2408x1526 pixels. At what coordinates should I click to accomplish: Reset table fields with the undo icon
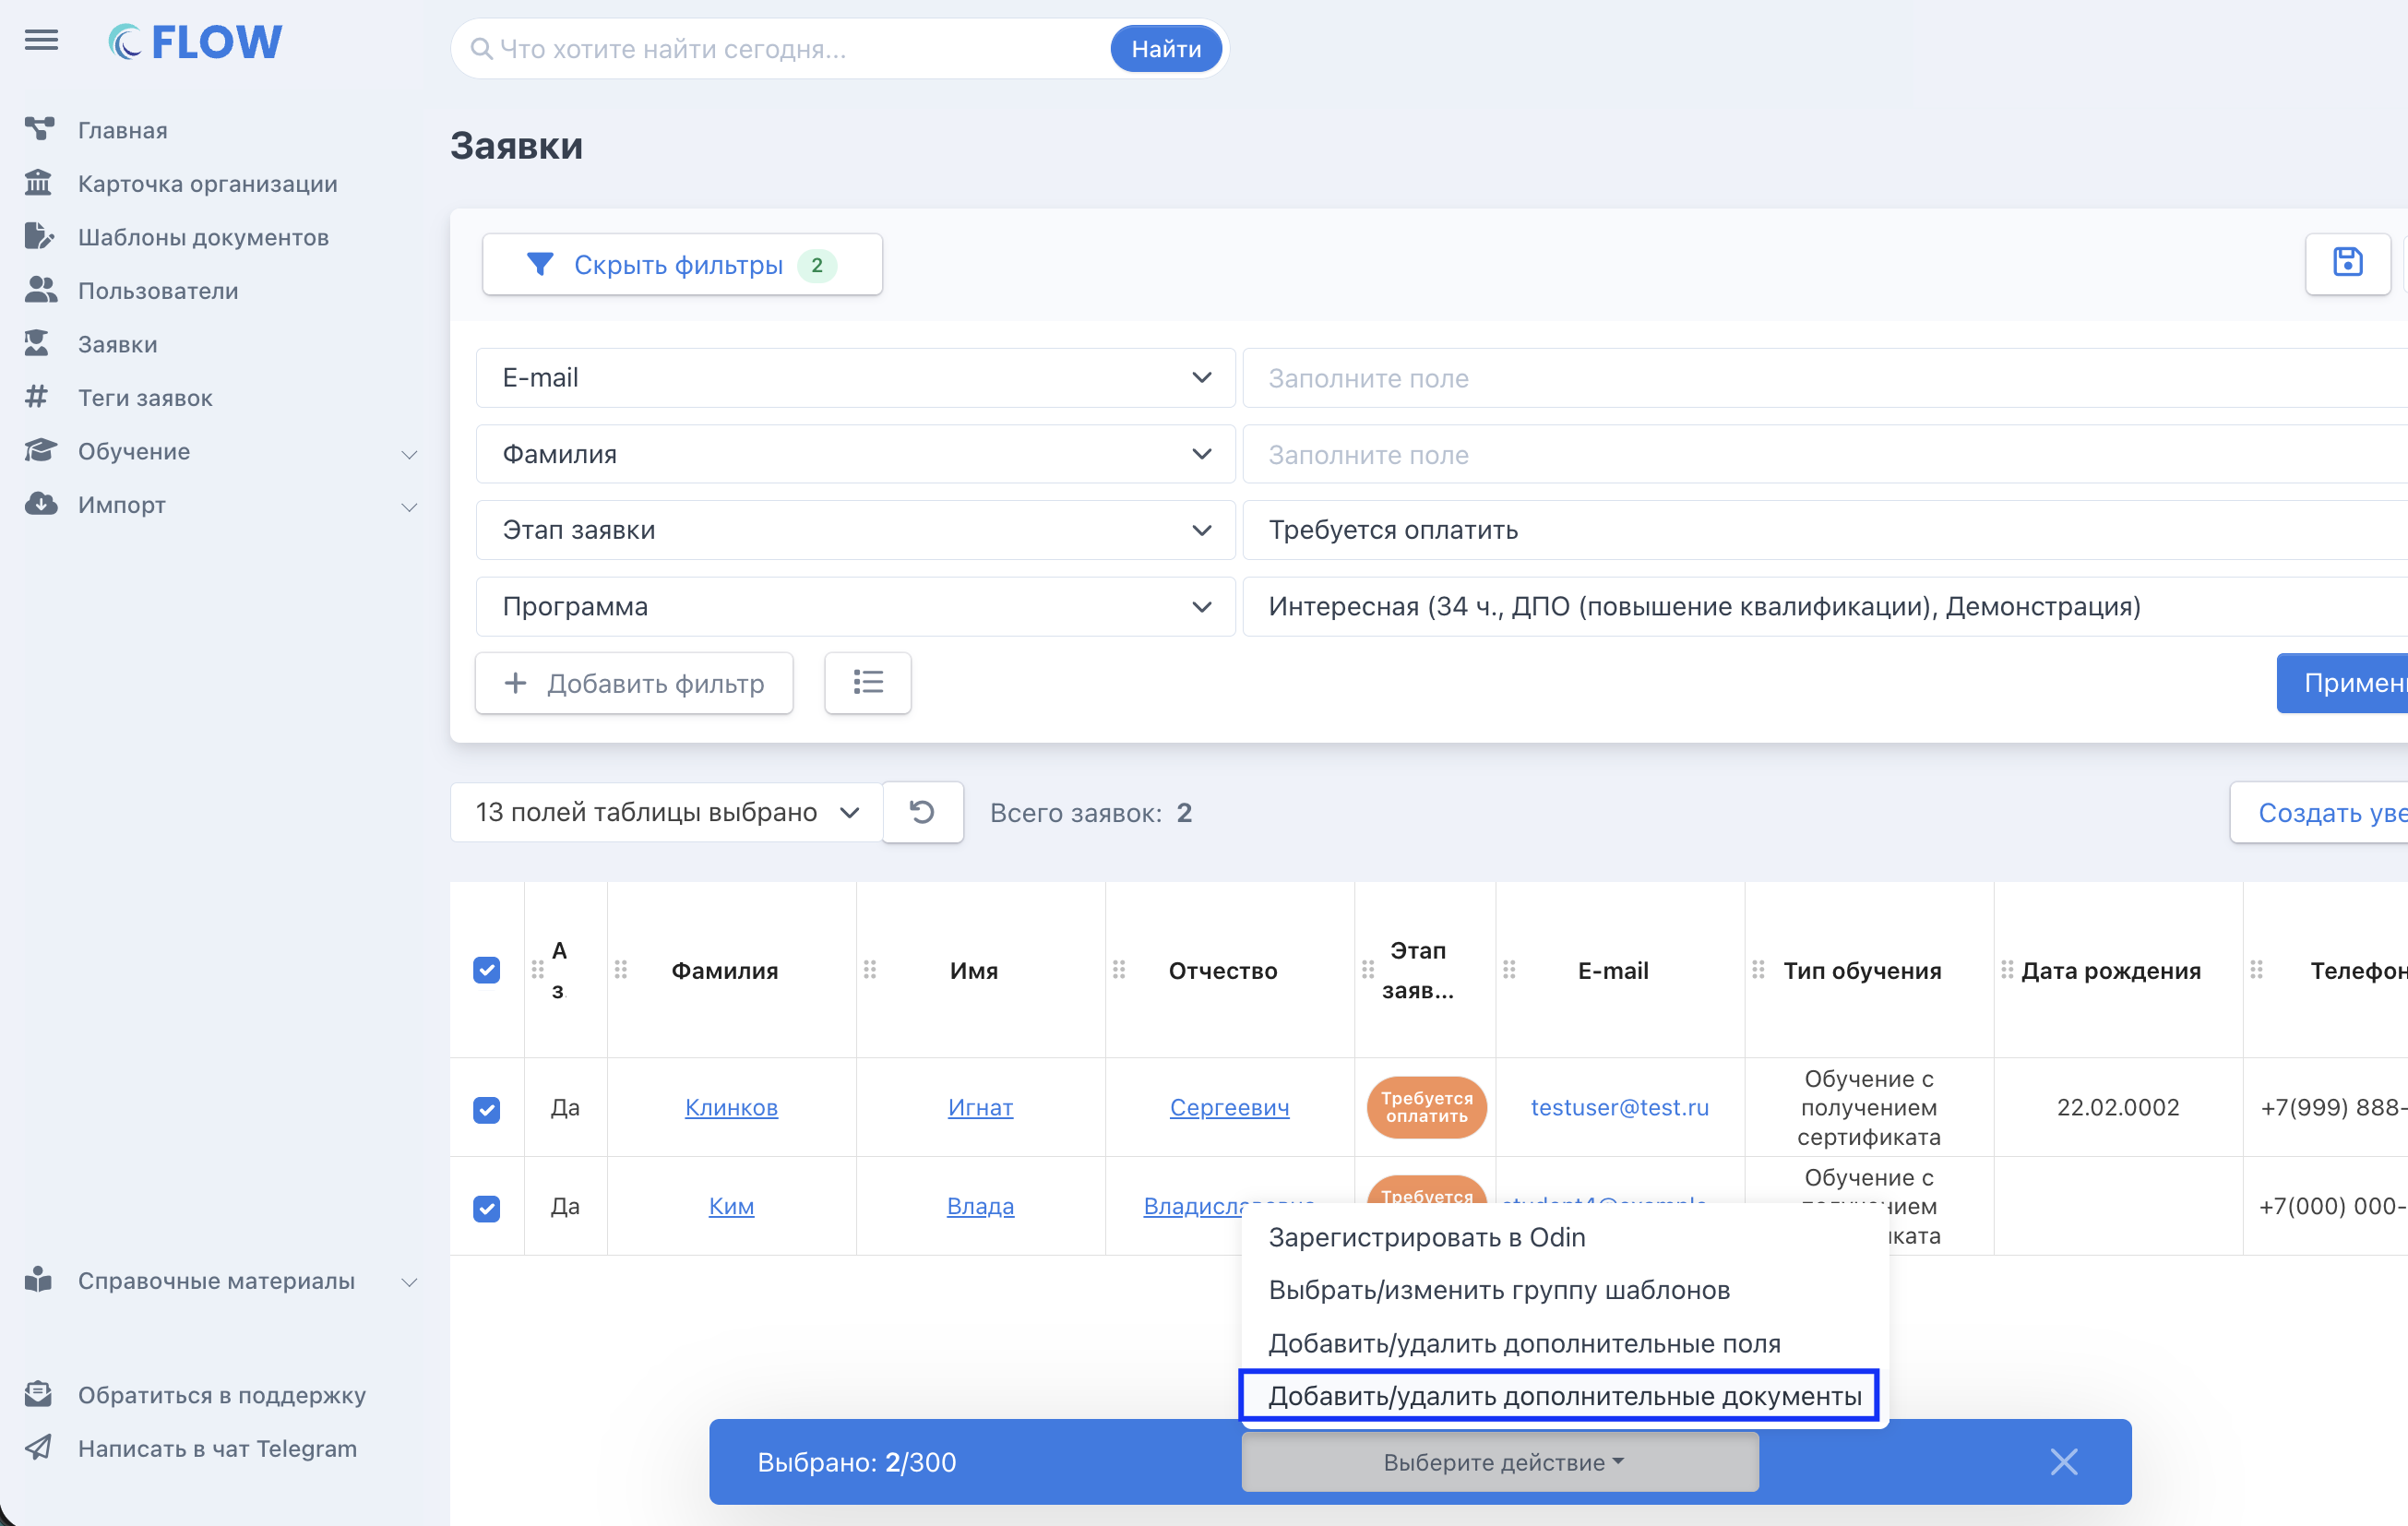pyautogui.click(x=922, y=812)
